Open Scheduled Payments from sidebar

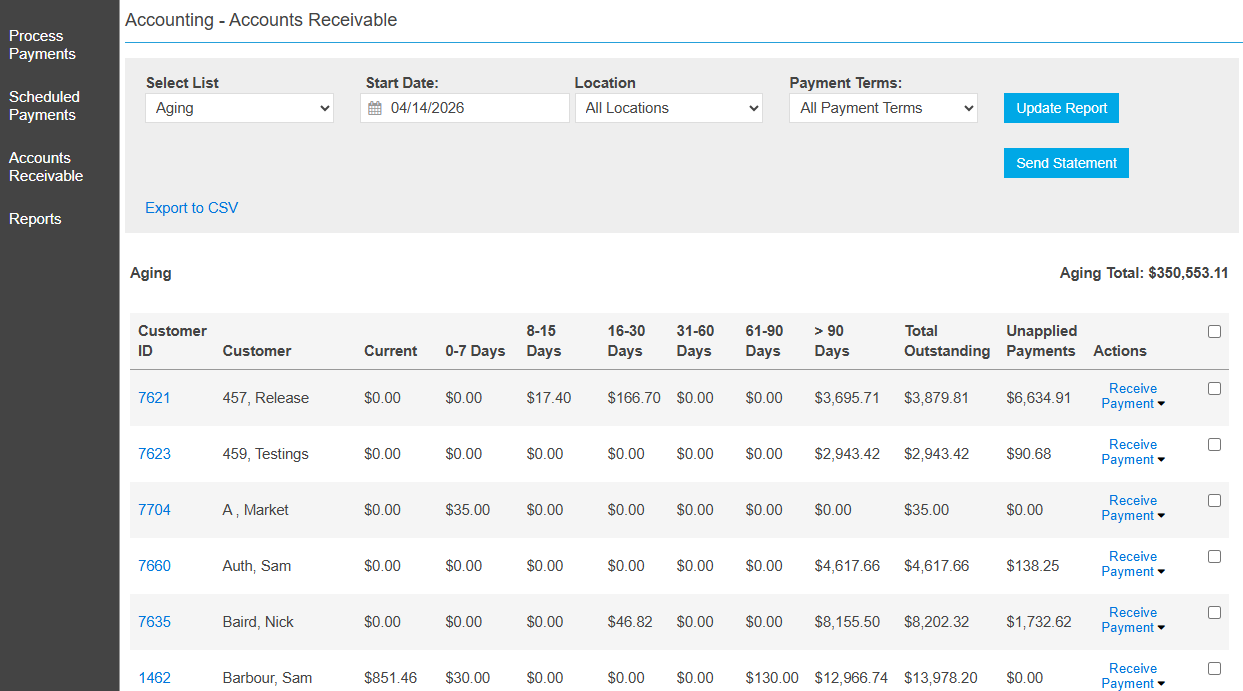pyautogui.click(x=44, y=106)
